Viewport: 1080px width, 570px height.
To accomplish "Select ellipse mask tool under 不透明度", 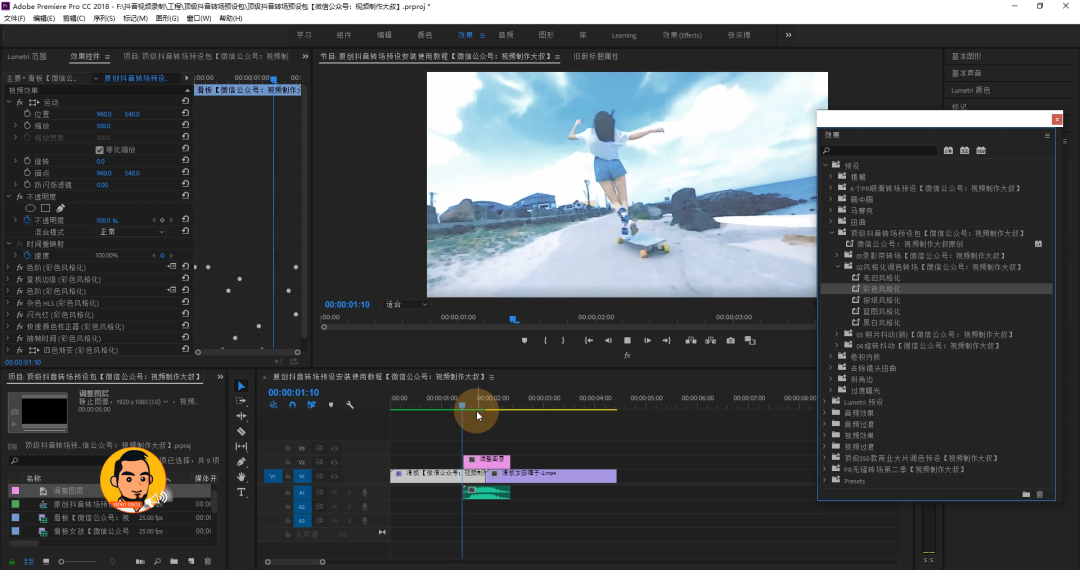I will (x=30, y=208).
